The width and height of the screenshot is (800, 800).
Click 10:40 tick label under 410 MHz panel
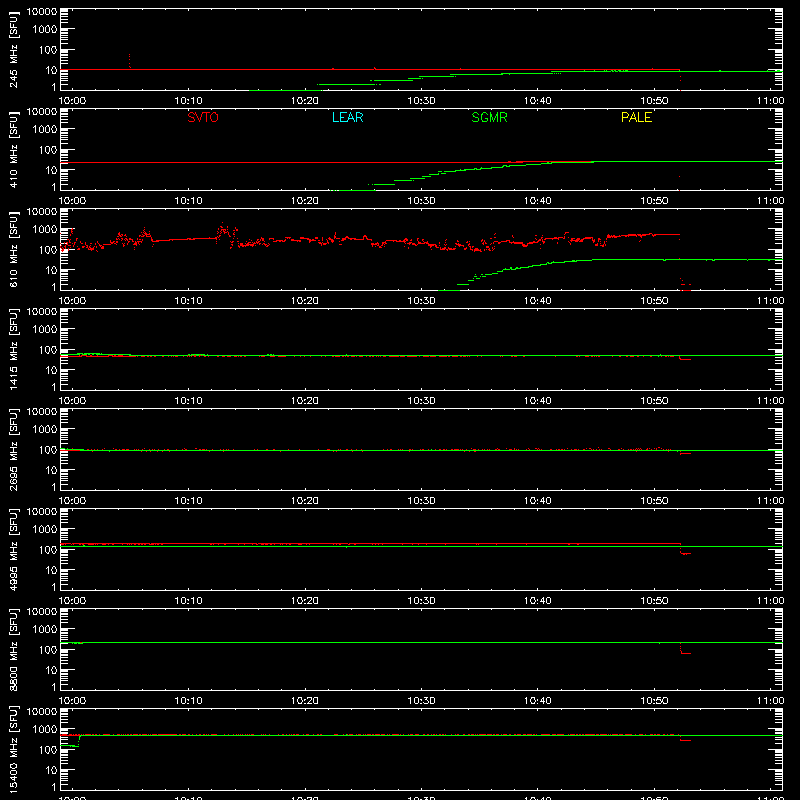click(x=538, y=201)
